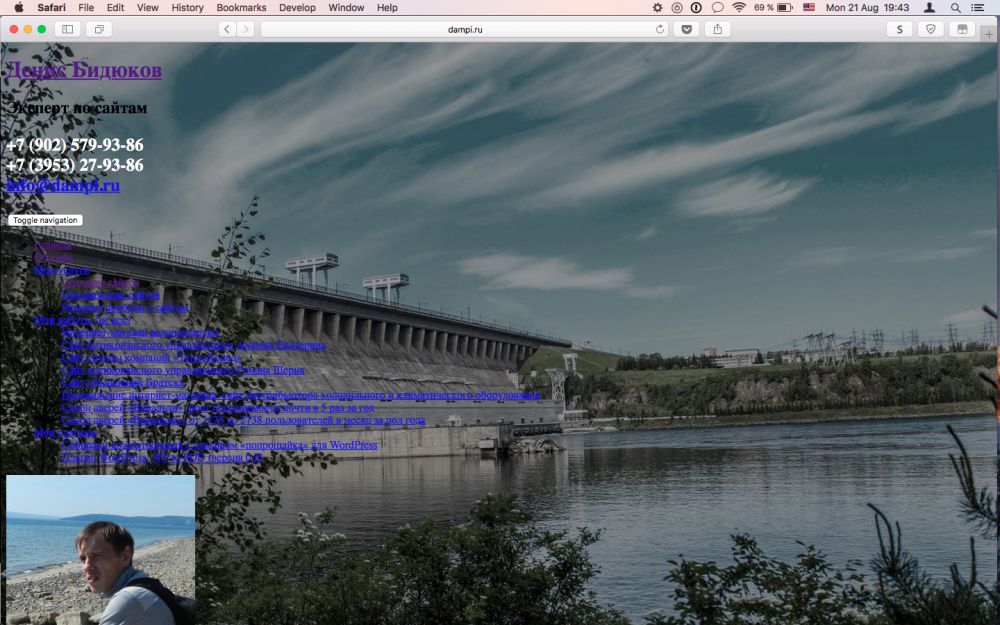
Task: Reload the dampi.ru page
Action: click(x=659, y=29)
